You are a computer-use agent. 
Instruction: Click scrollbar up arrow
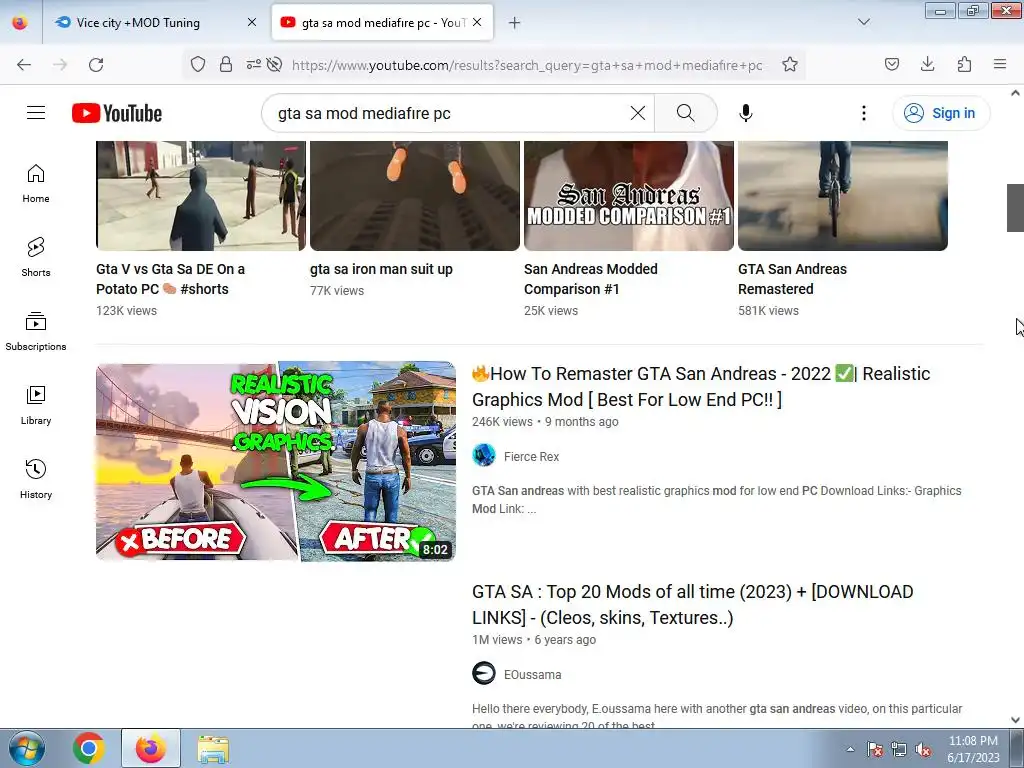(1015, 93)
